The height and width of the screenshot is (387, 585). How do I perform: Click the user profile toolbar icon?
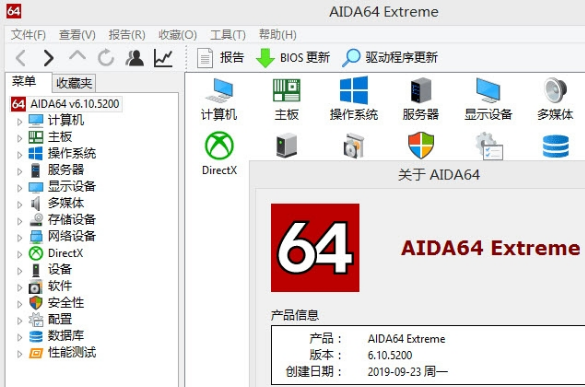click(135, 58)
